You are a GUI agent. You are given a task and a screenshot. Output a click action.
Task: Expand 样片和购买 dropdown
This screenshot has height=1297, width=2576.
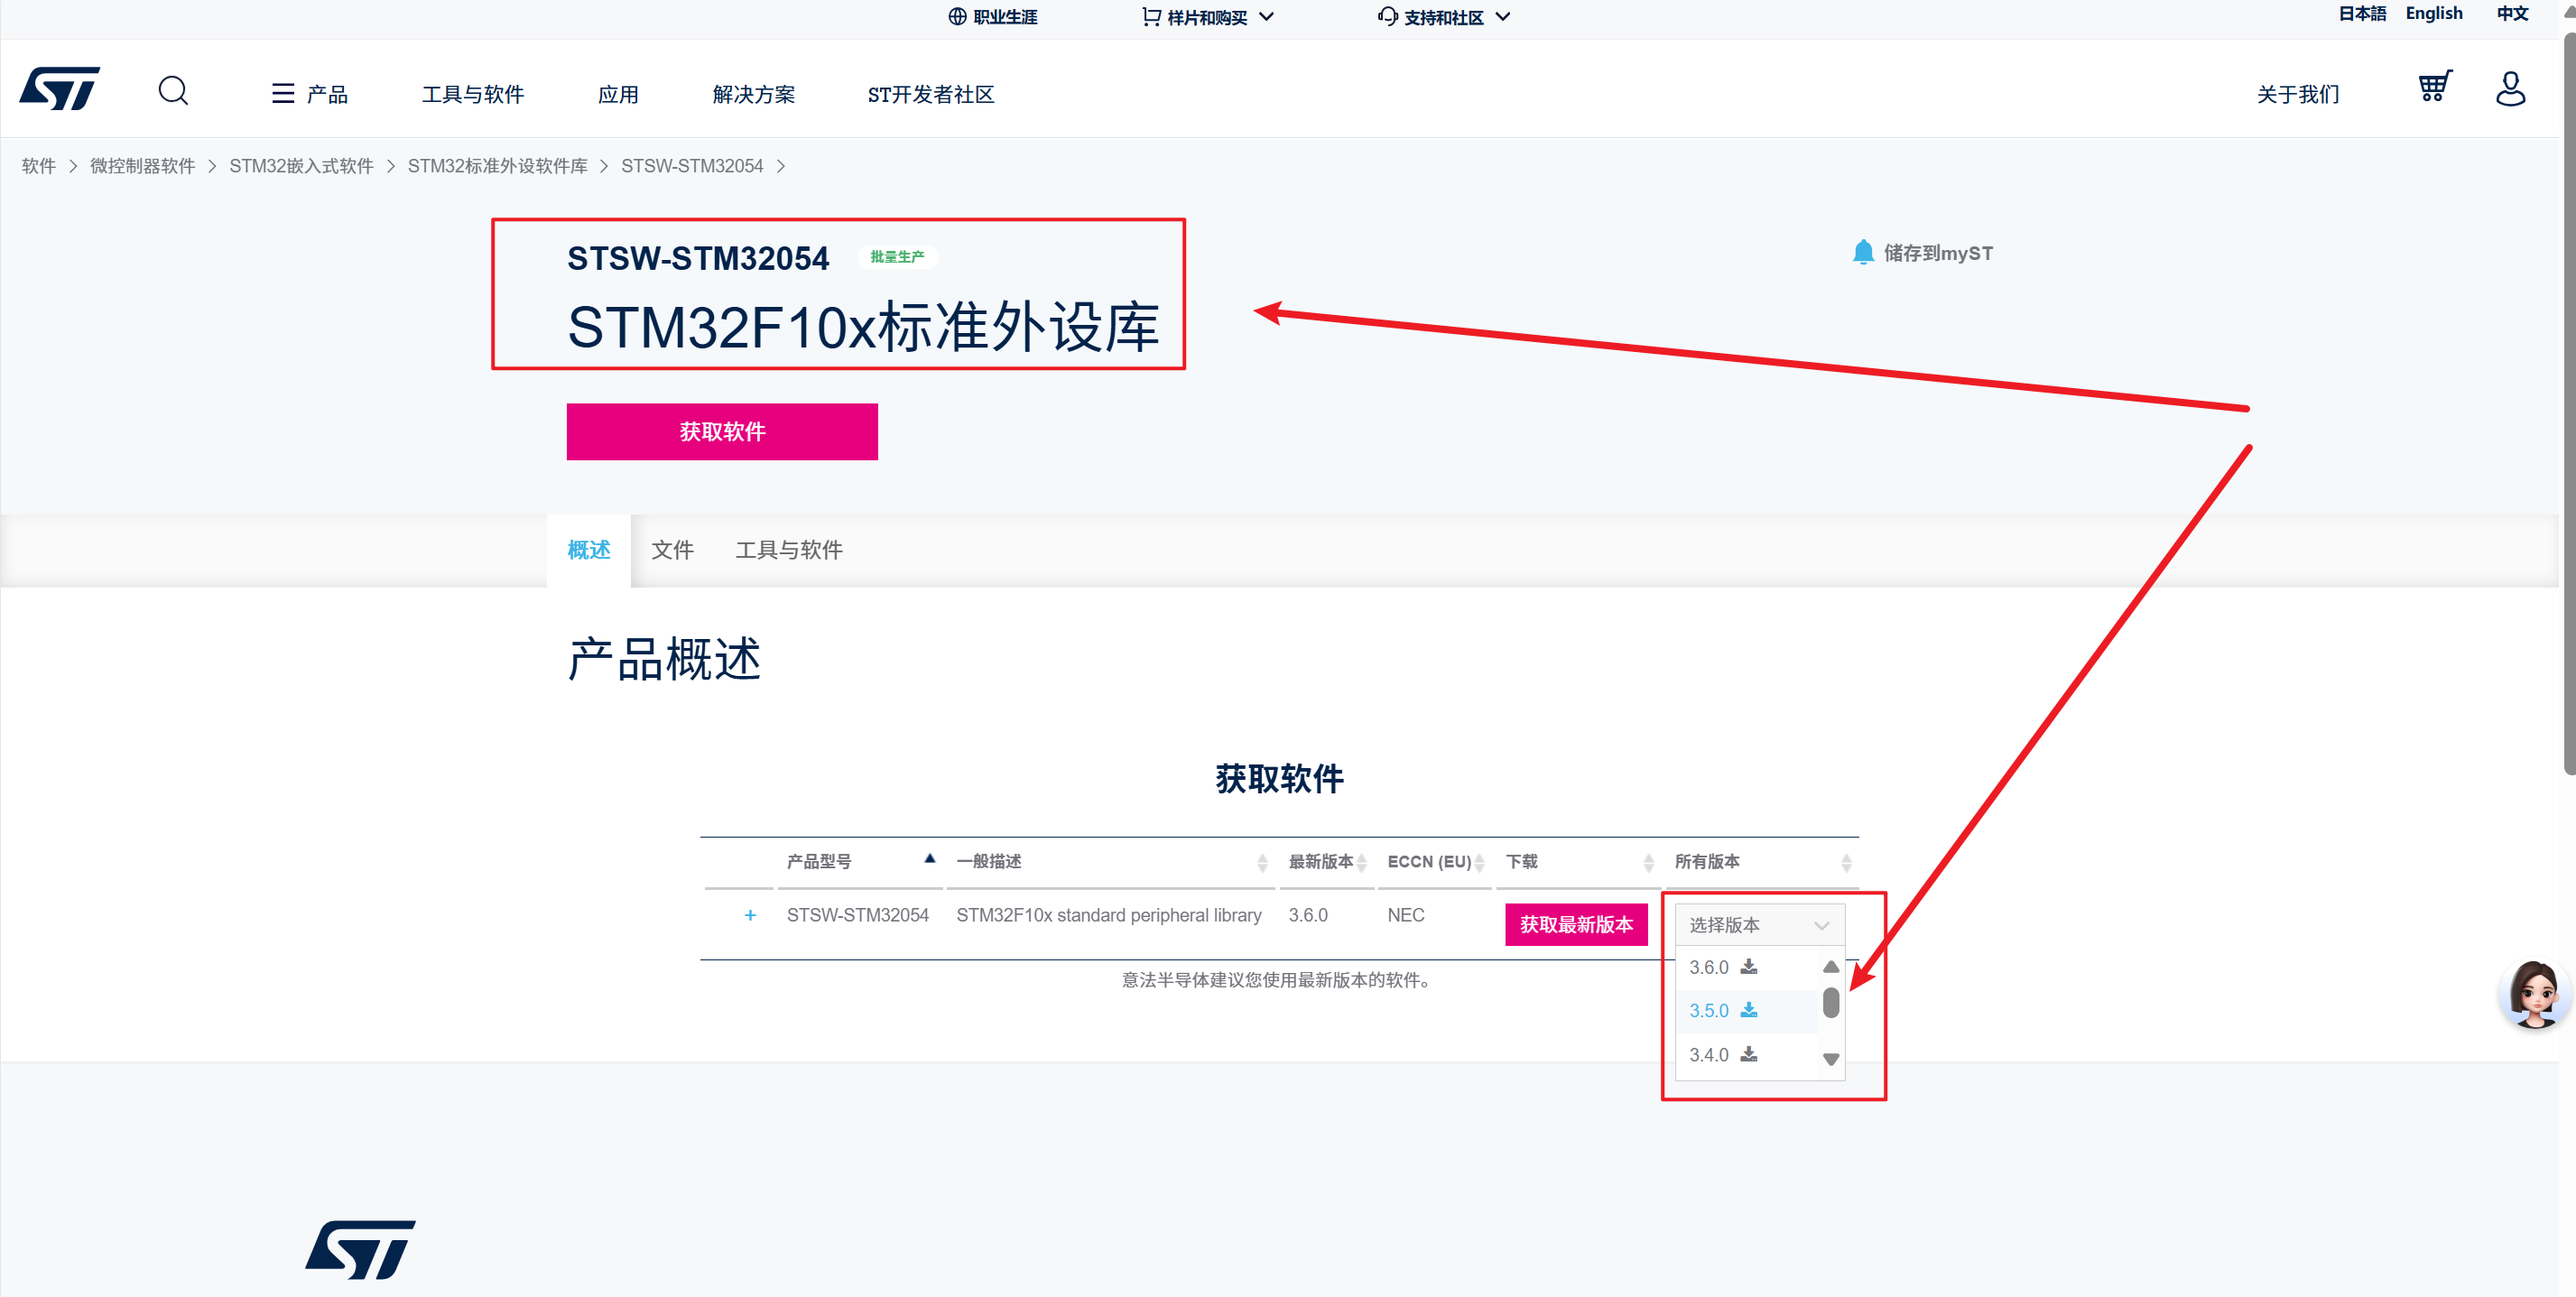pos(1208,17)
